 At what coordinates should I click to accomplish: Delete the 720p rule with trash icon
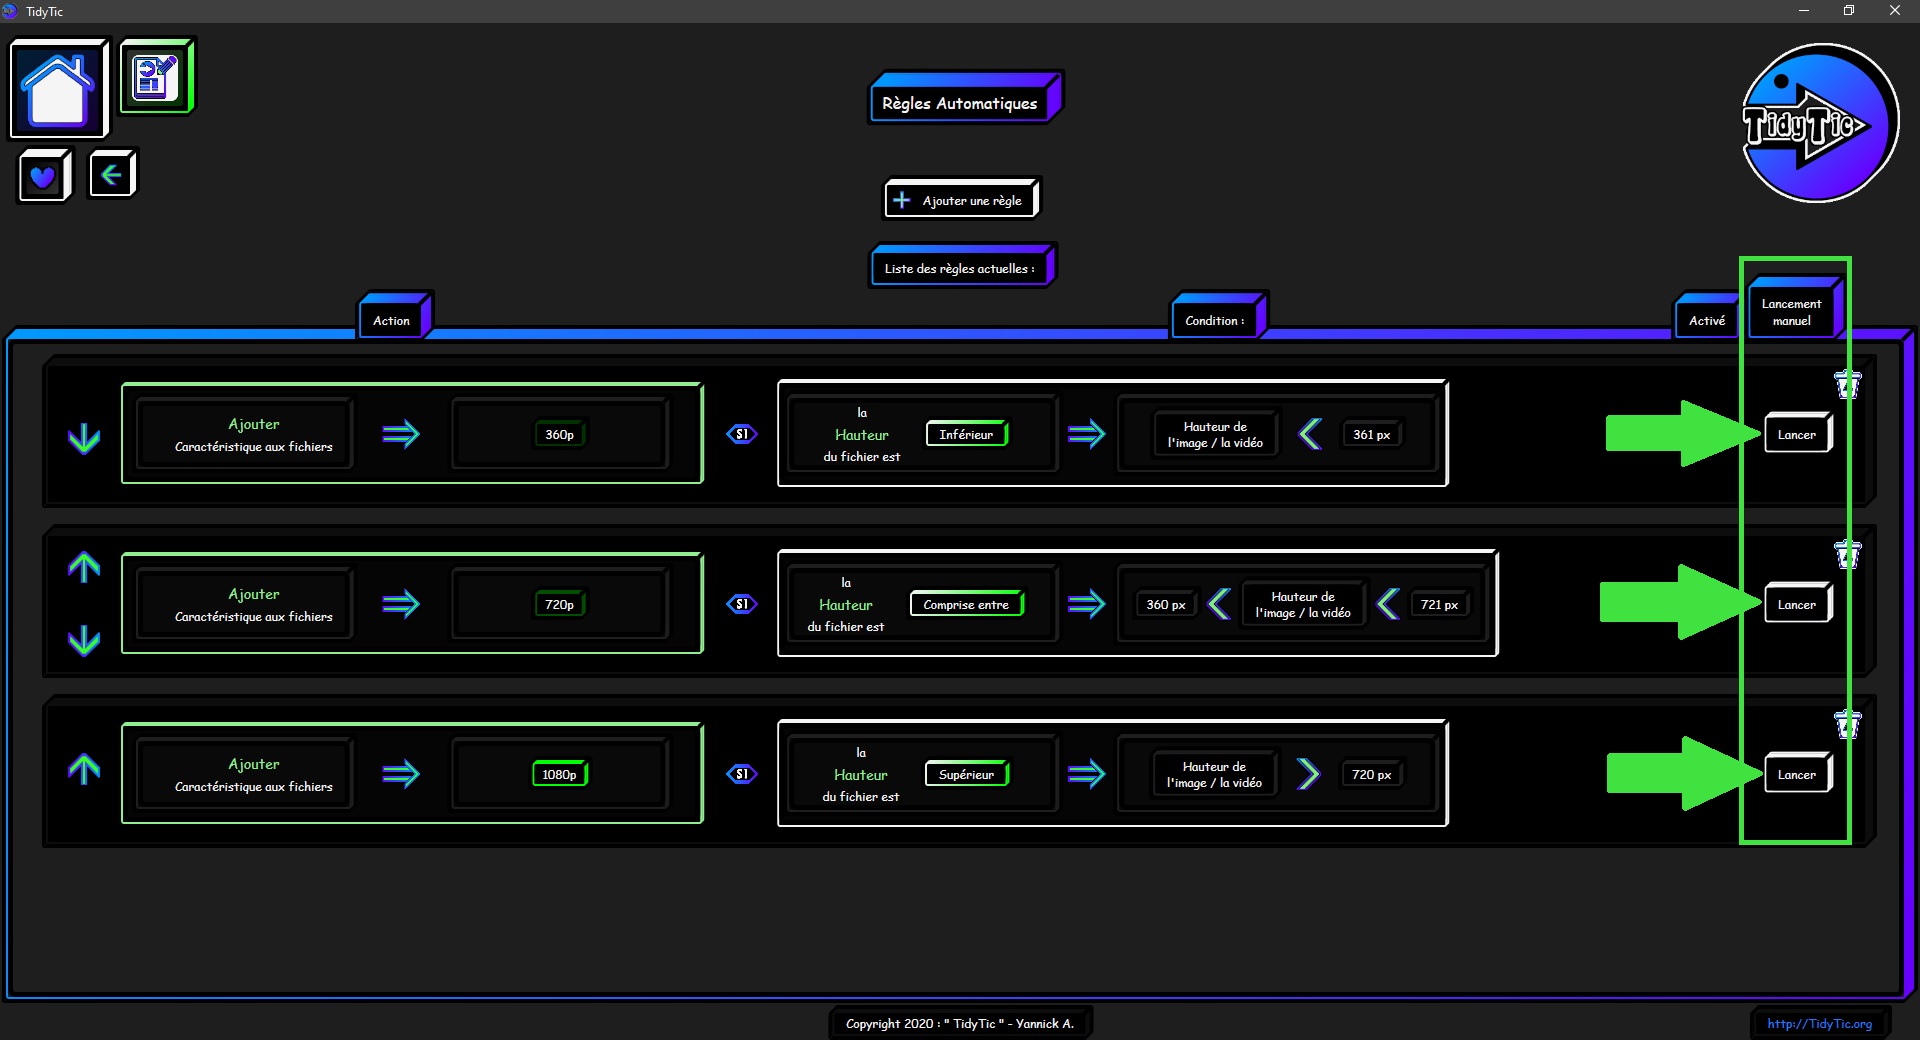point(1847,555)
